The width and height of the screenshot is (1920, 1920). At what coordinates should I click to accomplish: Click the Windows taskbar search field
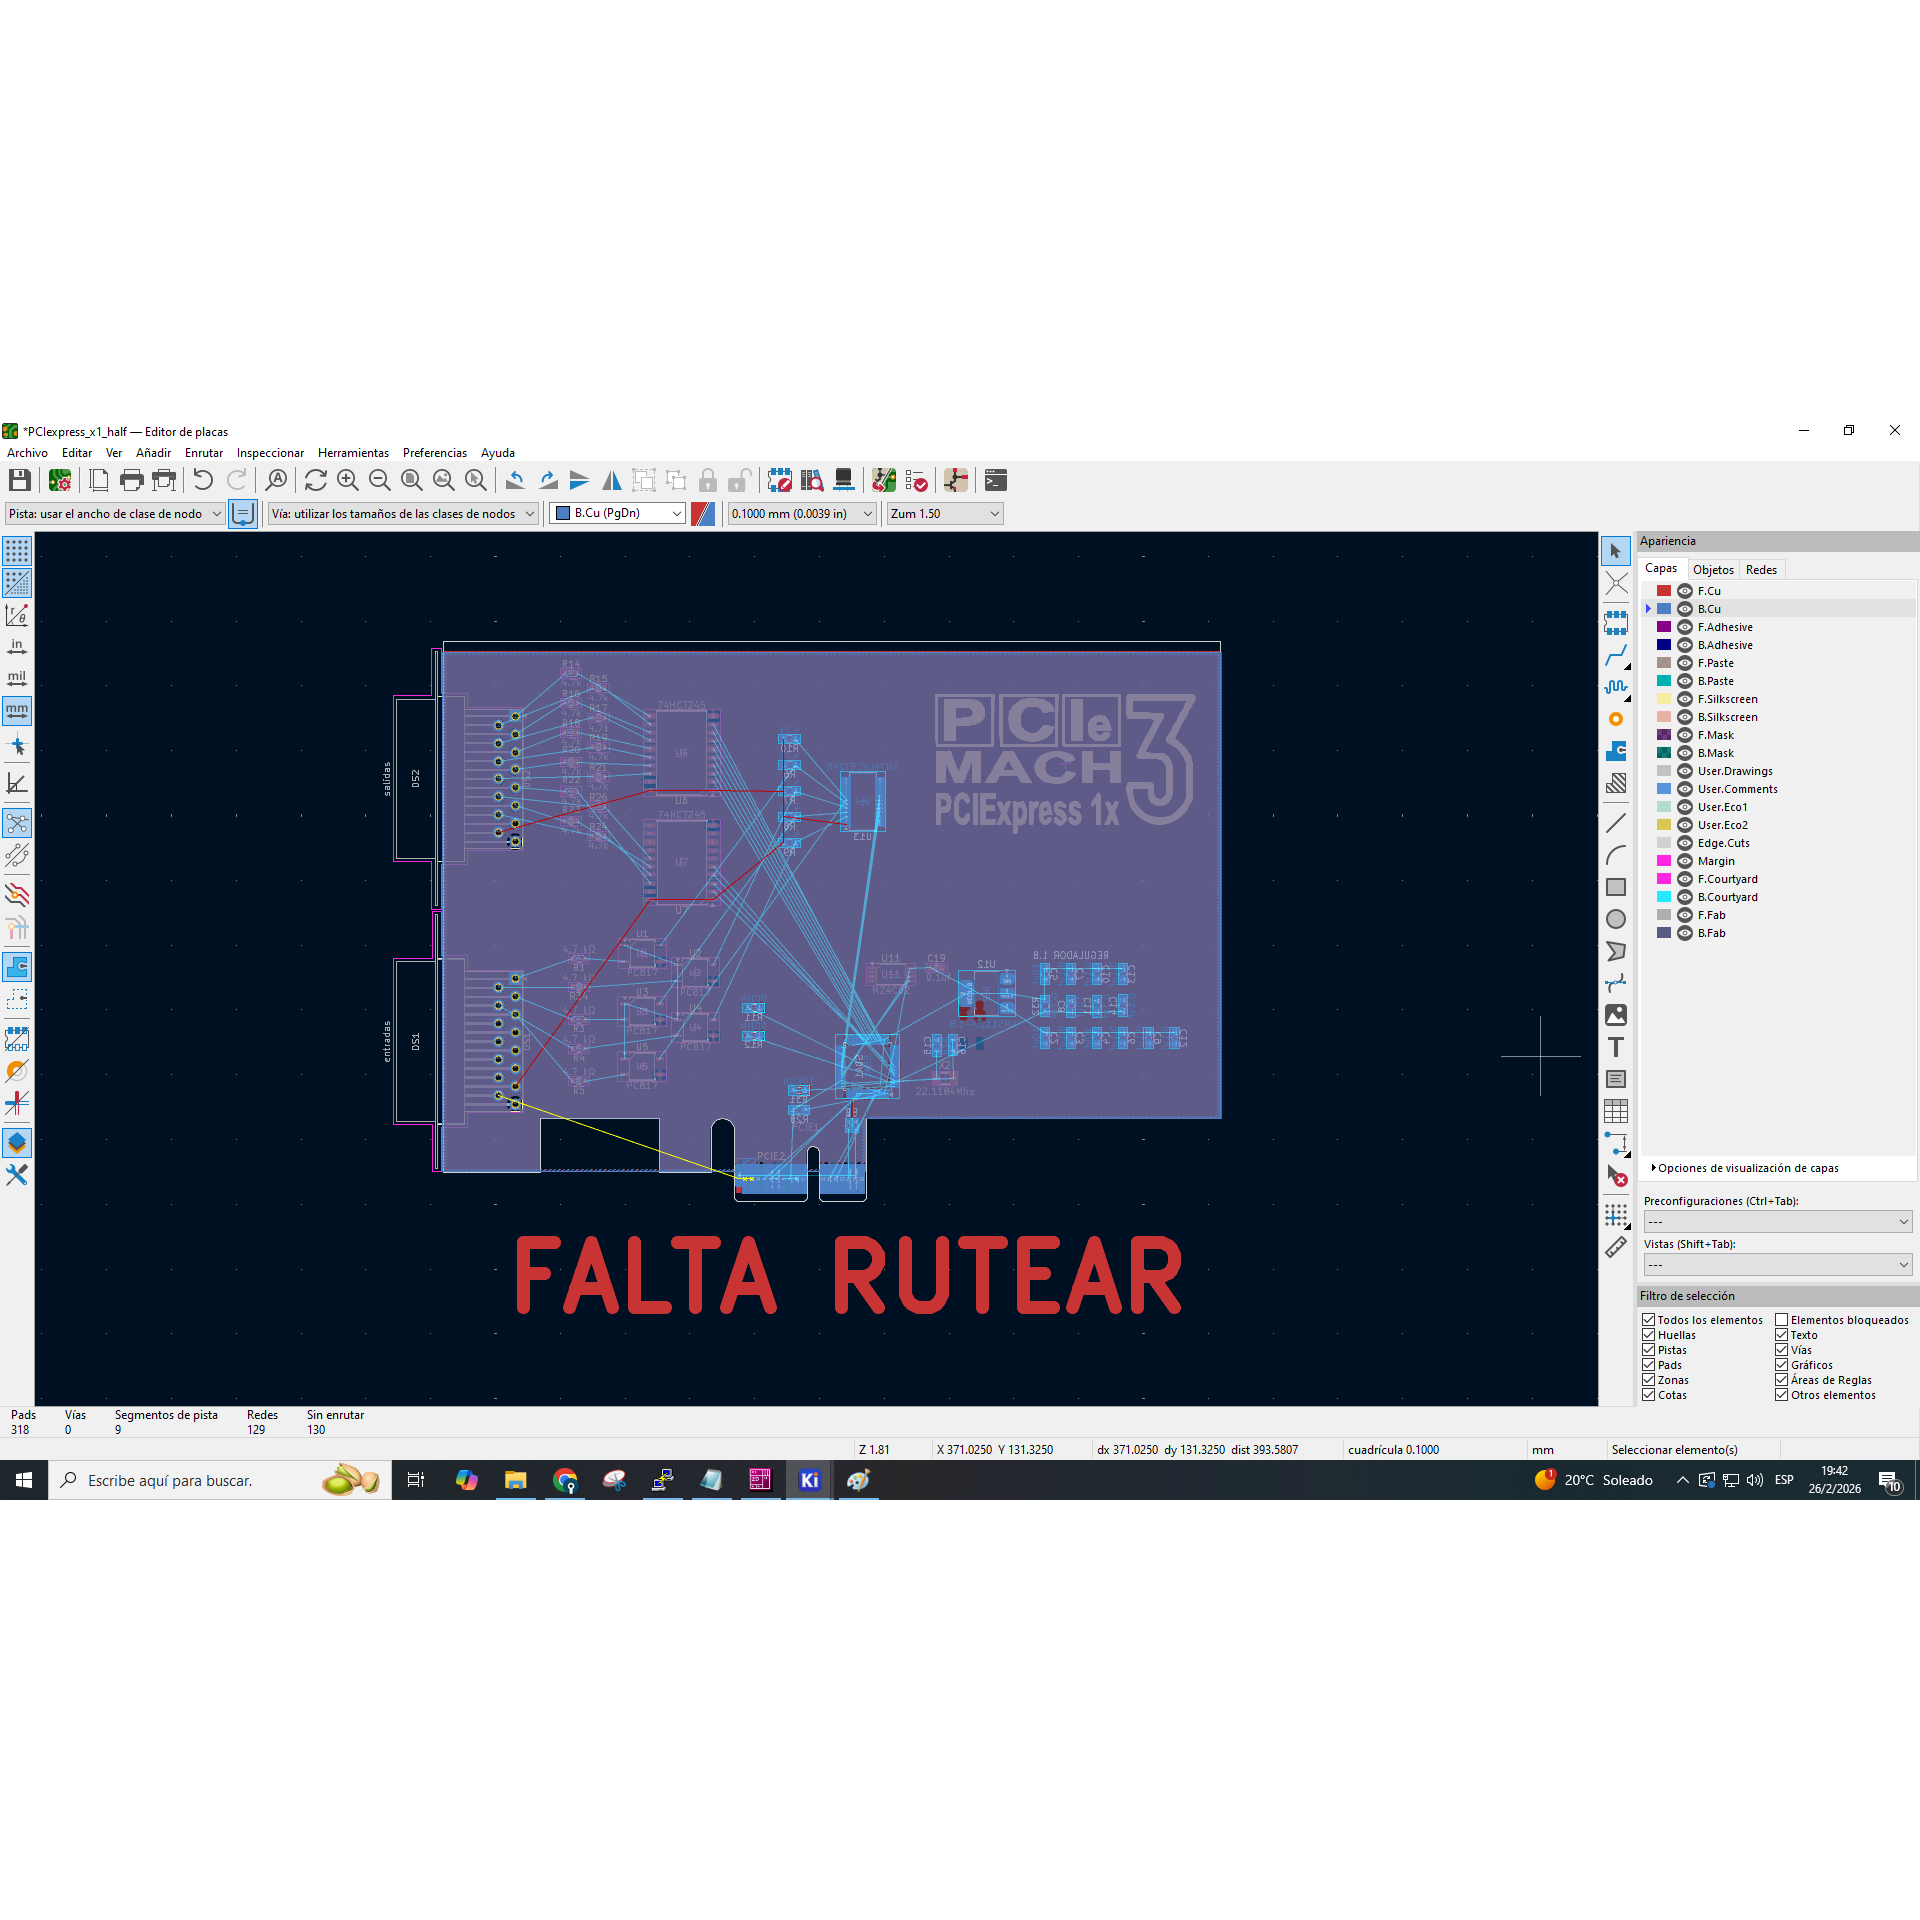200,1480
